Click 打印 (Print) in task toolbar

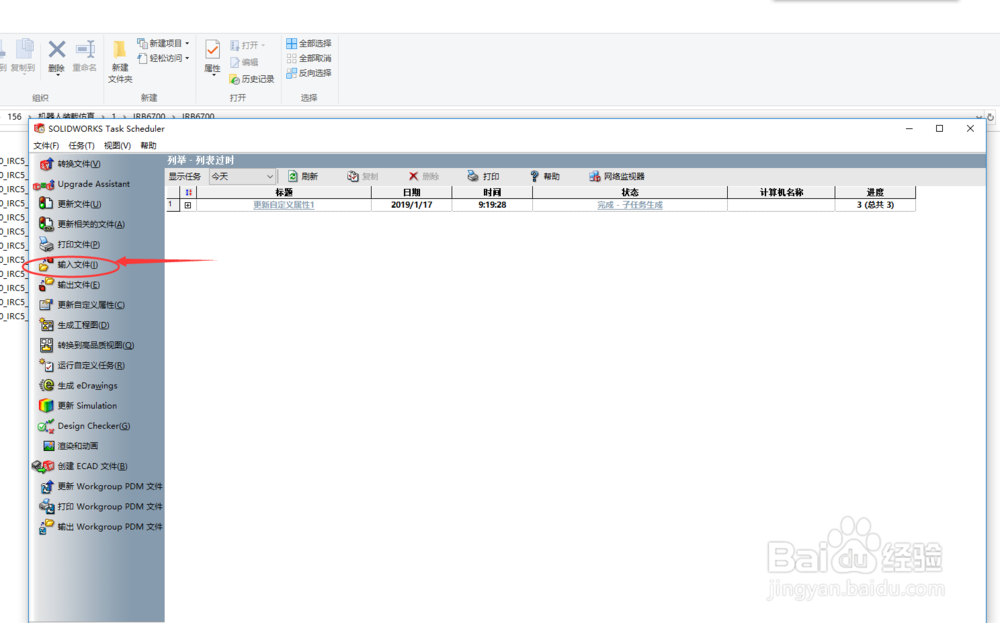483,177
